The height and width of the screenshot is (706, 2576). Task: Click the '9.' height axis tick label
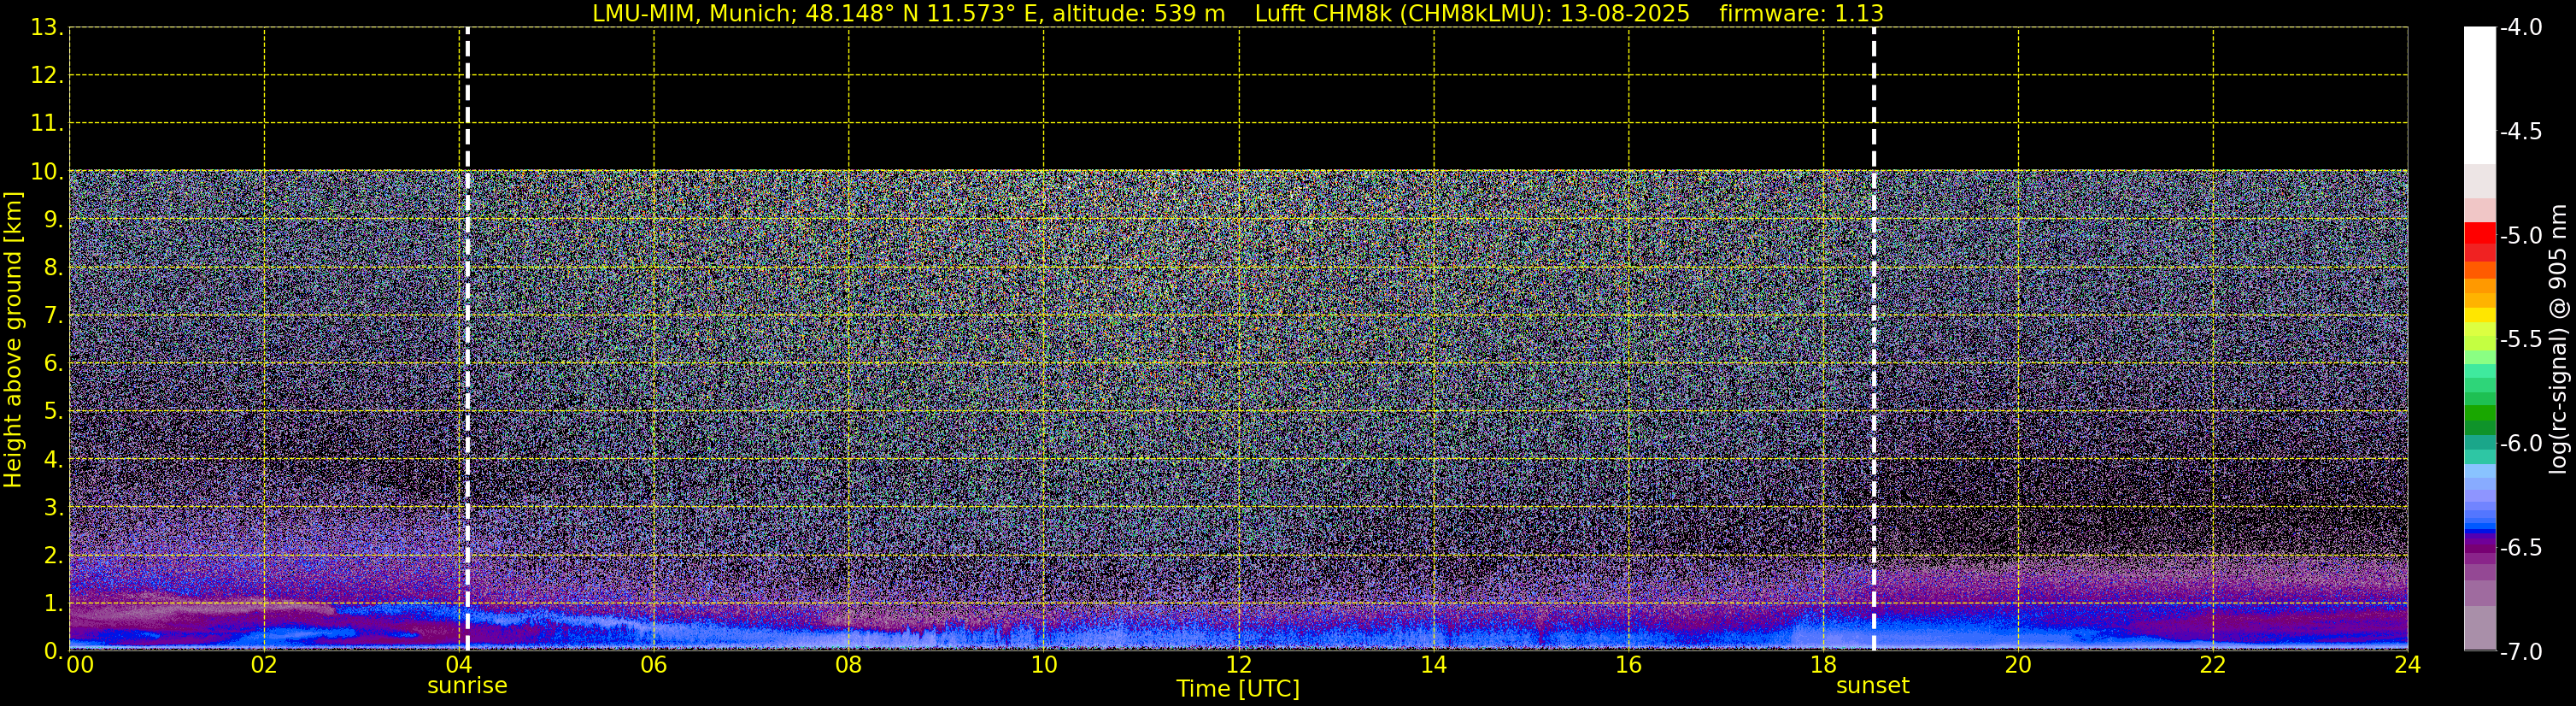(52, 220)
